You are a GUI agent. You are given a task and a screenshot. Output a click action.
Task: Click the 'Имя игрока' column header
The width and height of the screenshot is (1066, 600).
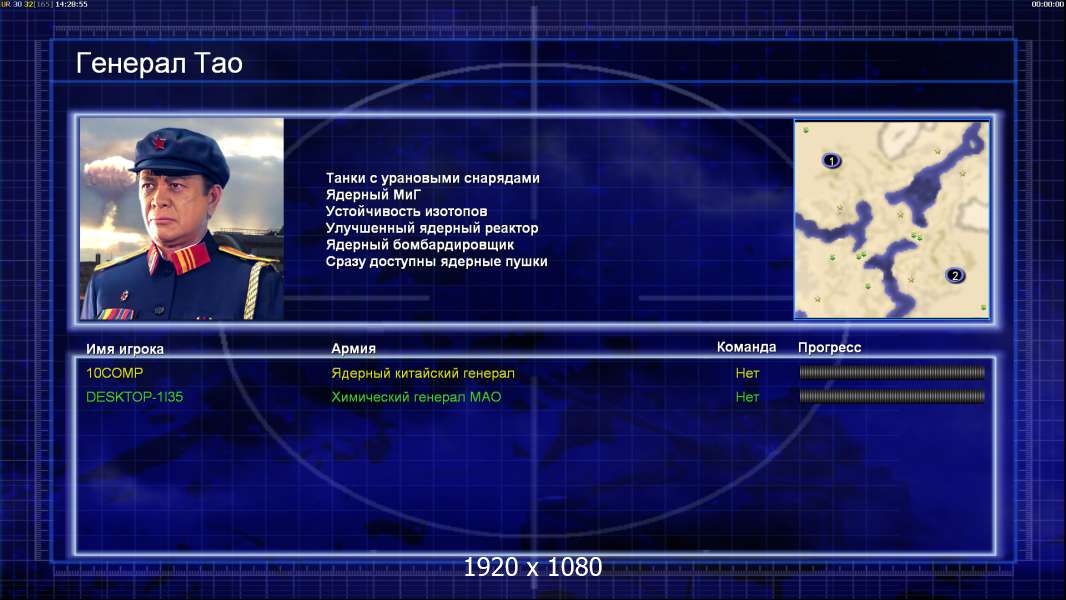coord(124,349)
